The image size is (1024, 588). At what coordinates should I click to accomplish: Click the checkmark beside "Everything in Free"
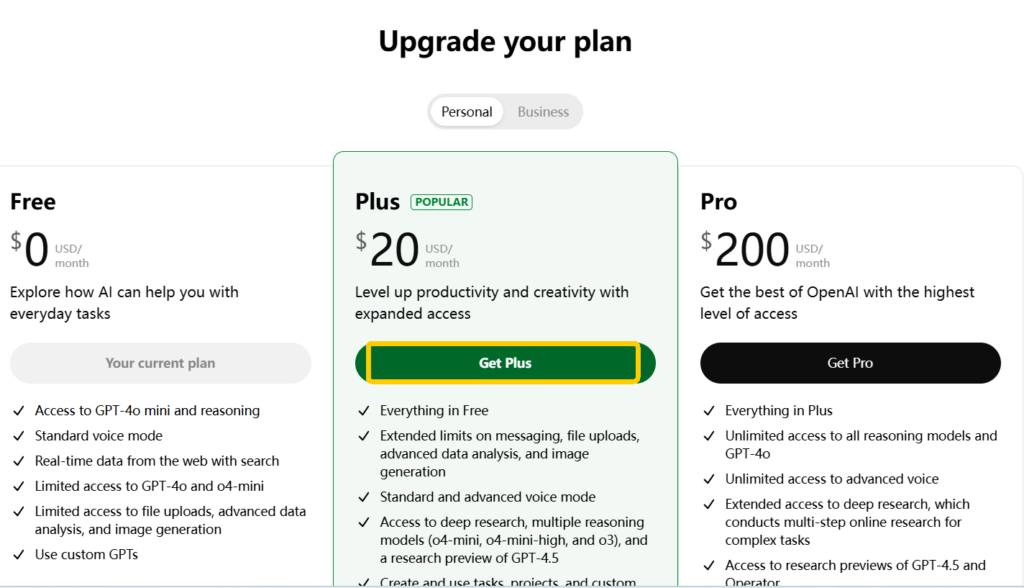[x=364, y=410]
